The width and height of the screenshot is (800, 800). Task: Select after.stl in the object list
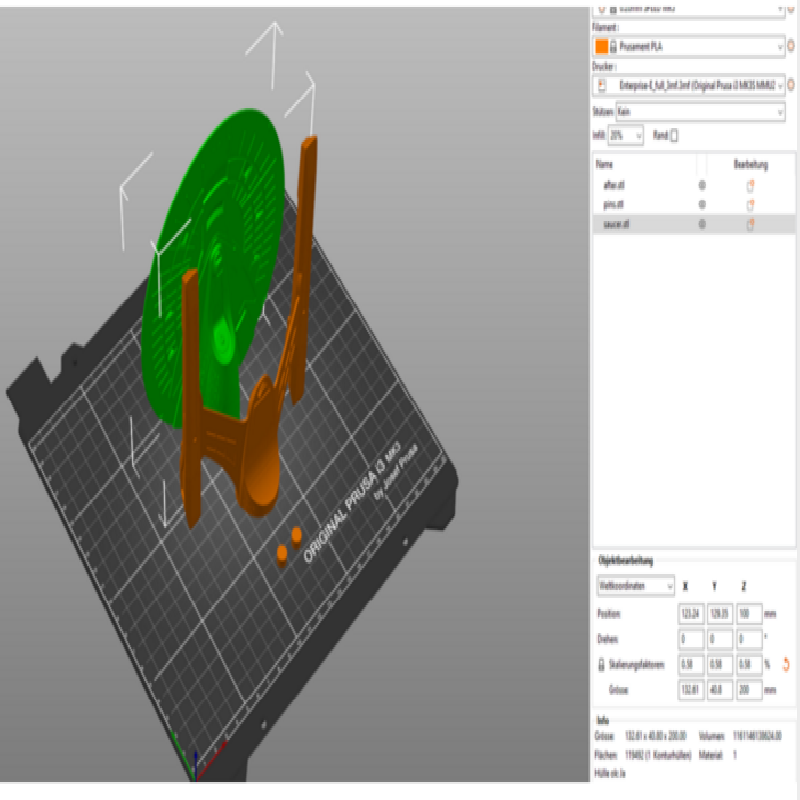pyautogui.click(x=614, y=185)
